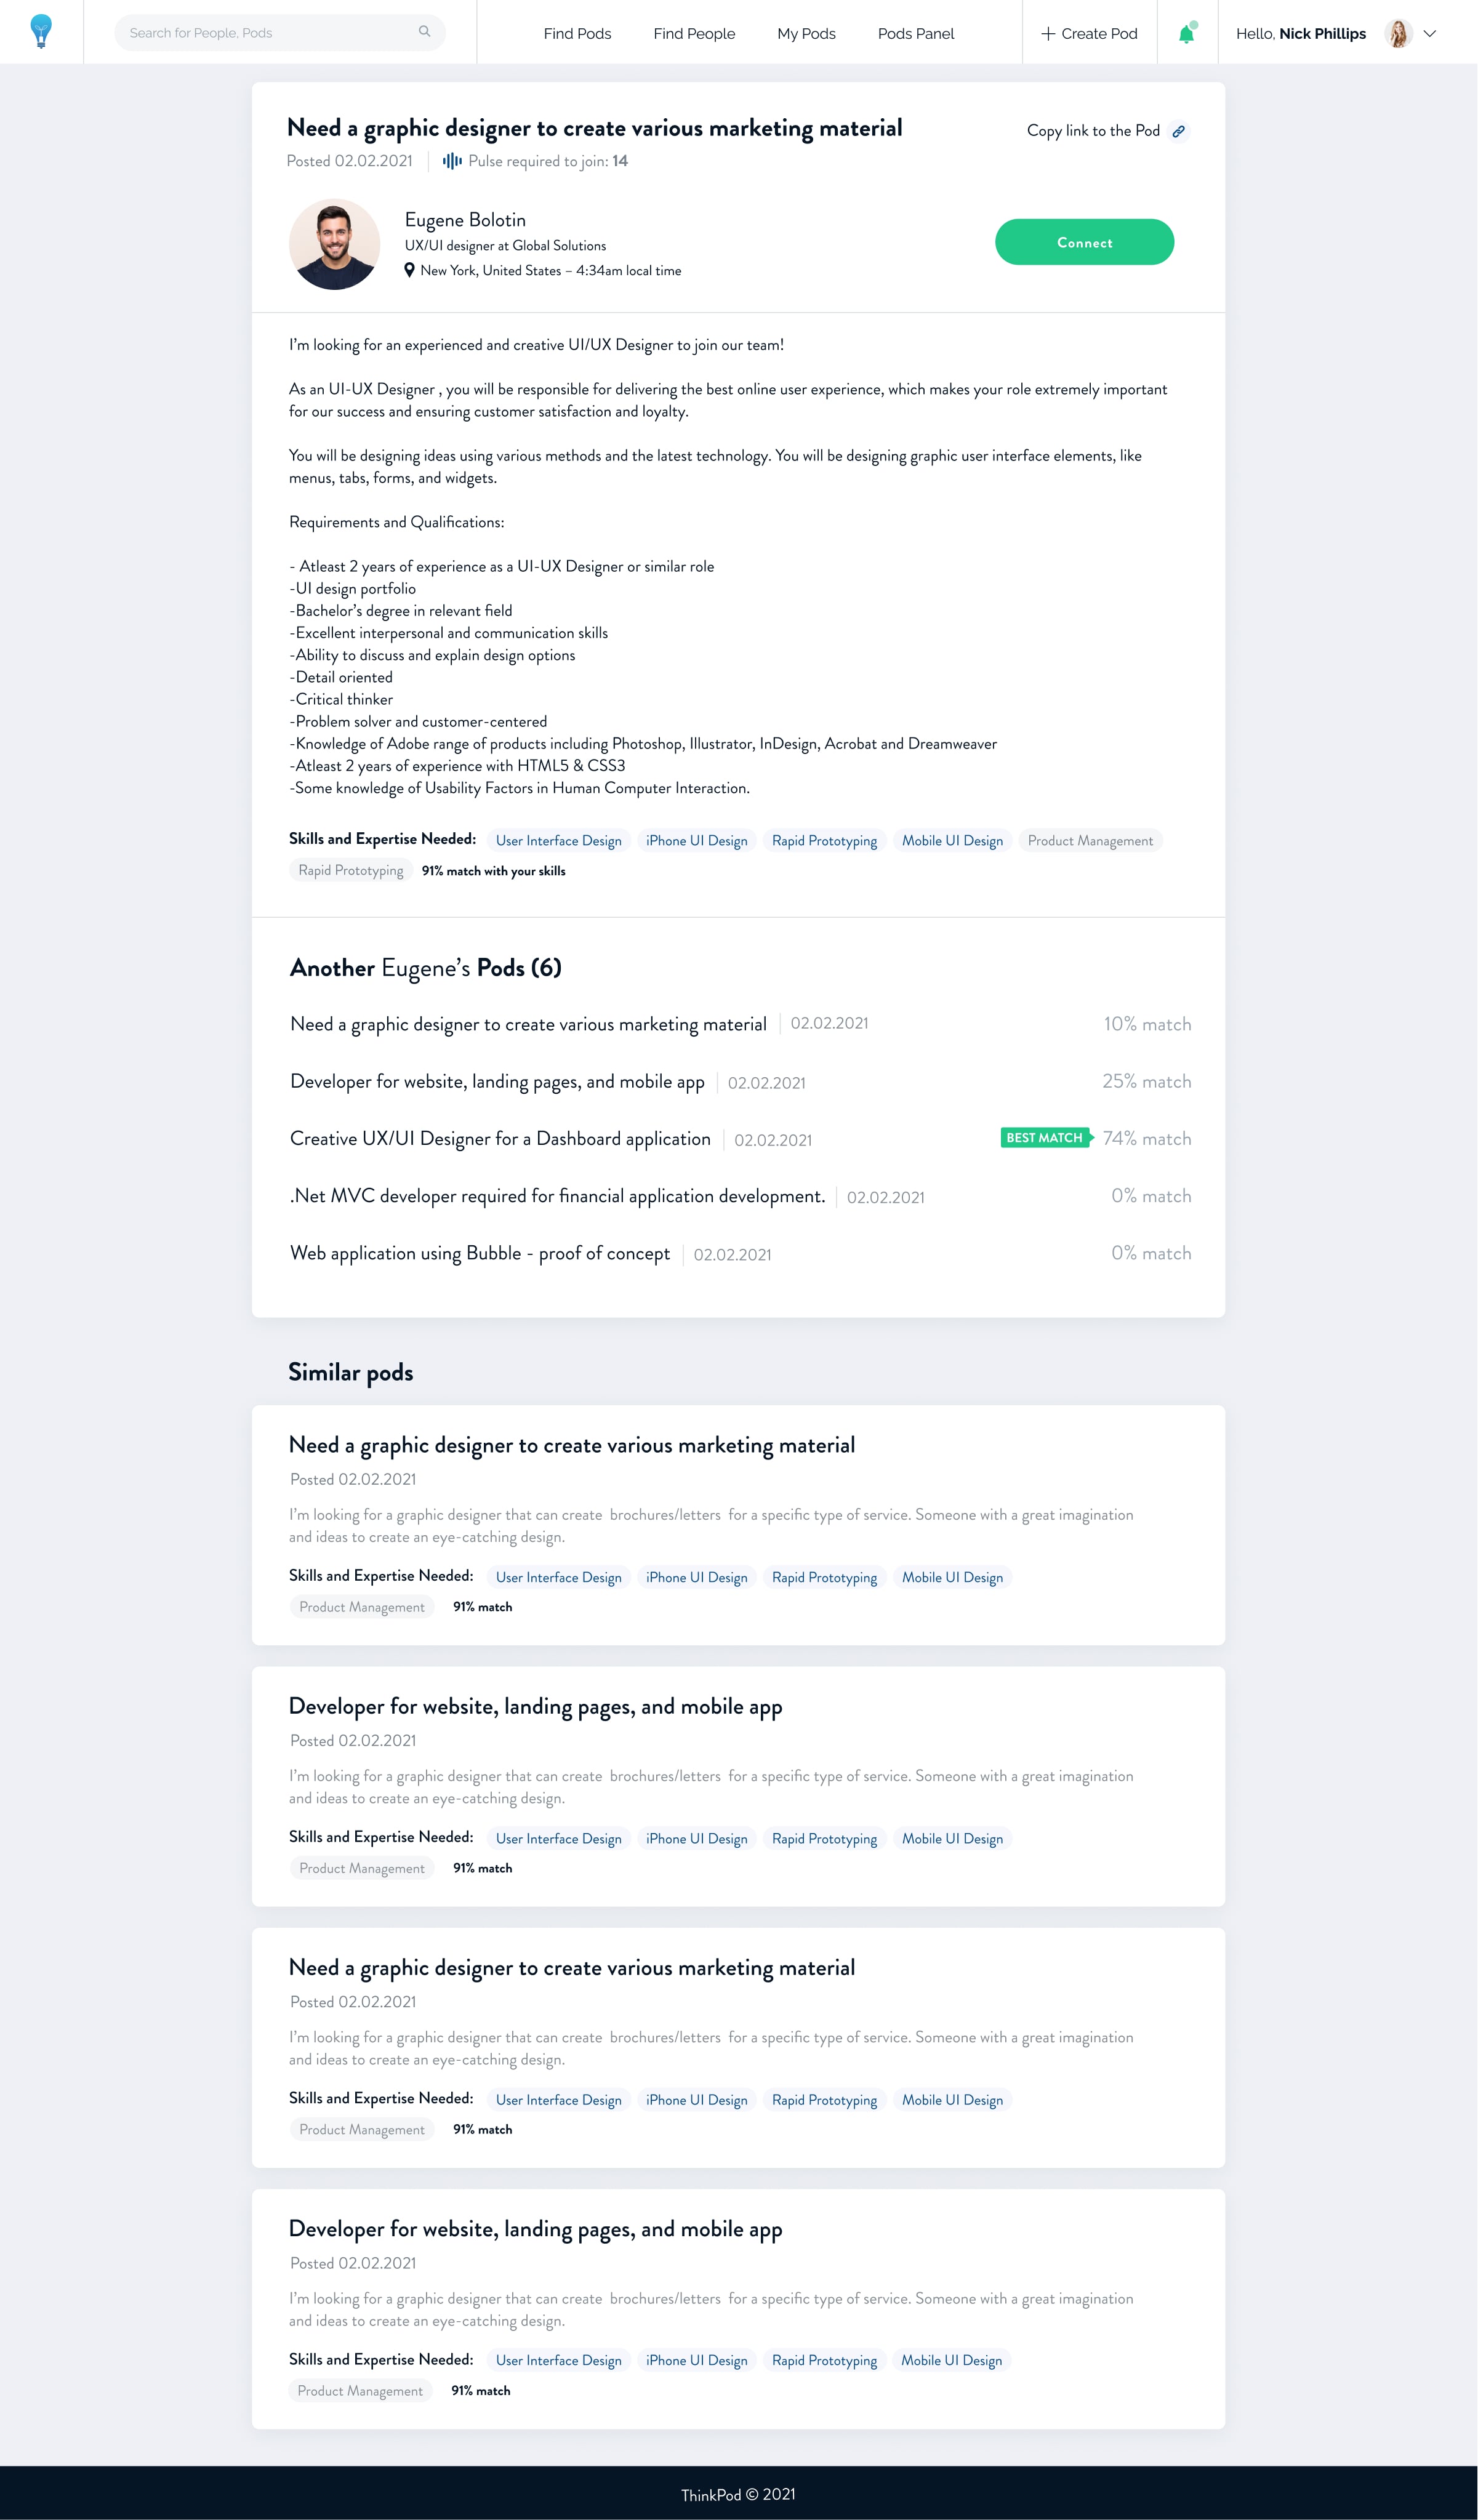1478x2520 pixels.
Task: Go to the My Pods page
Action: (806, 33)
